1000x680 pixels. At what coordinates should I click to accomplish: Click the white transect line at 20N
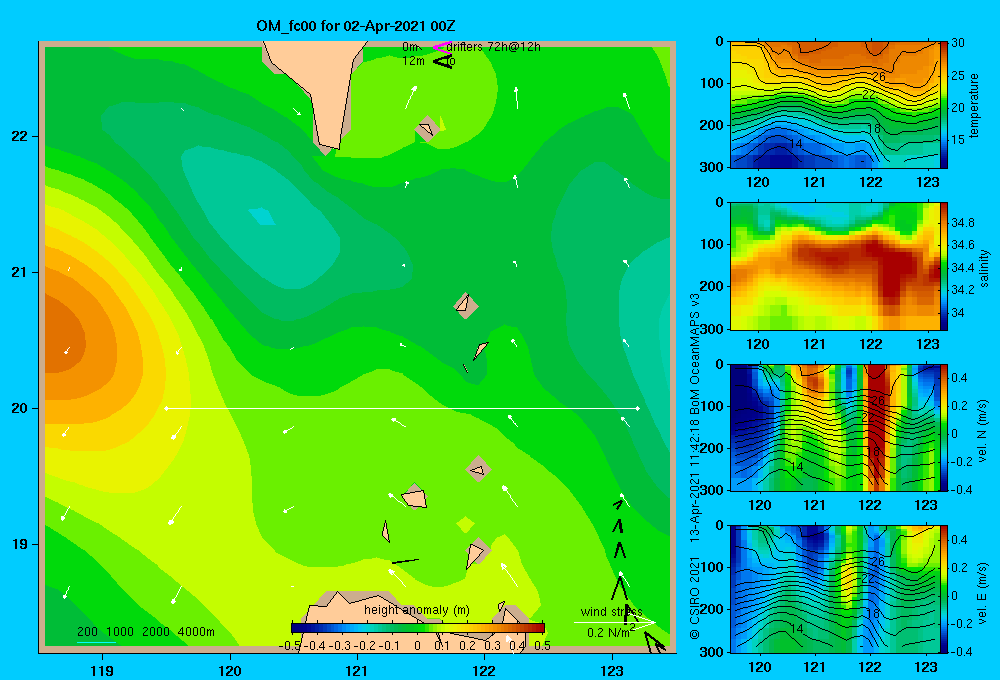coord(402,408)
